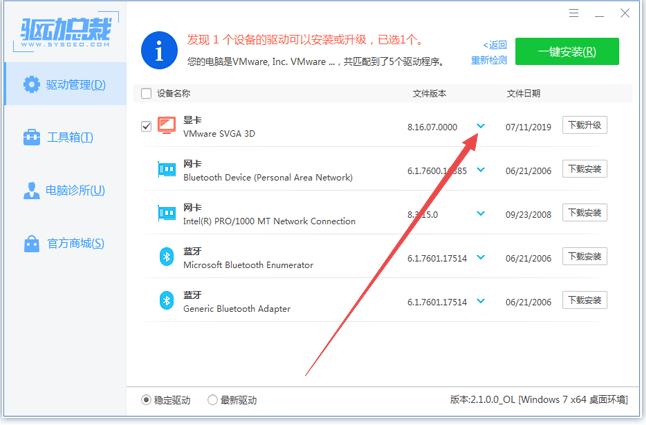Click the <返回 link
The width and height of the screenshot is (646, 425).
pyautogui.click(x=495, y=45)
